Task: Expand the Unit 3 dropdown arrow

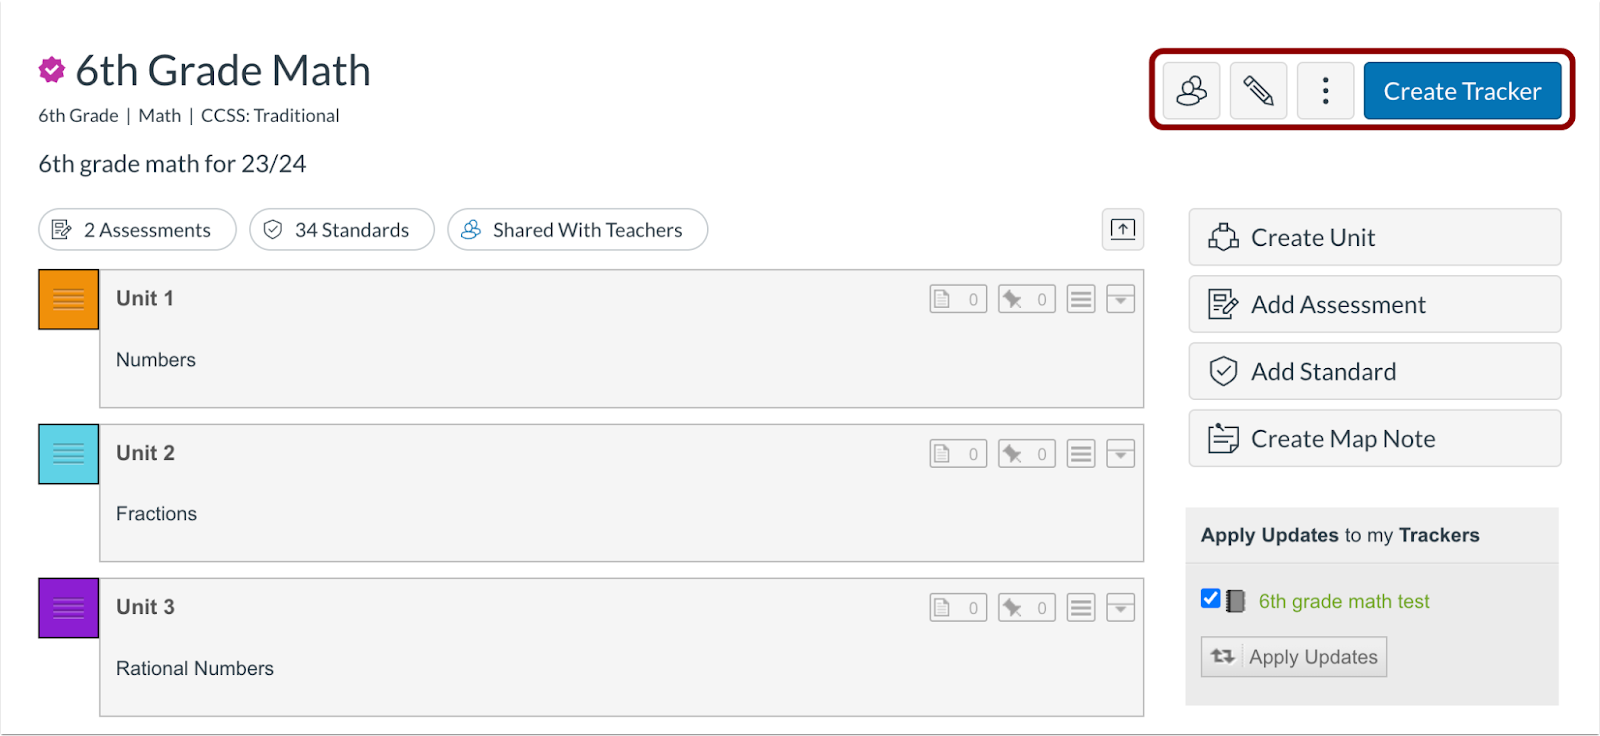Action: point(1121,607)
